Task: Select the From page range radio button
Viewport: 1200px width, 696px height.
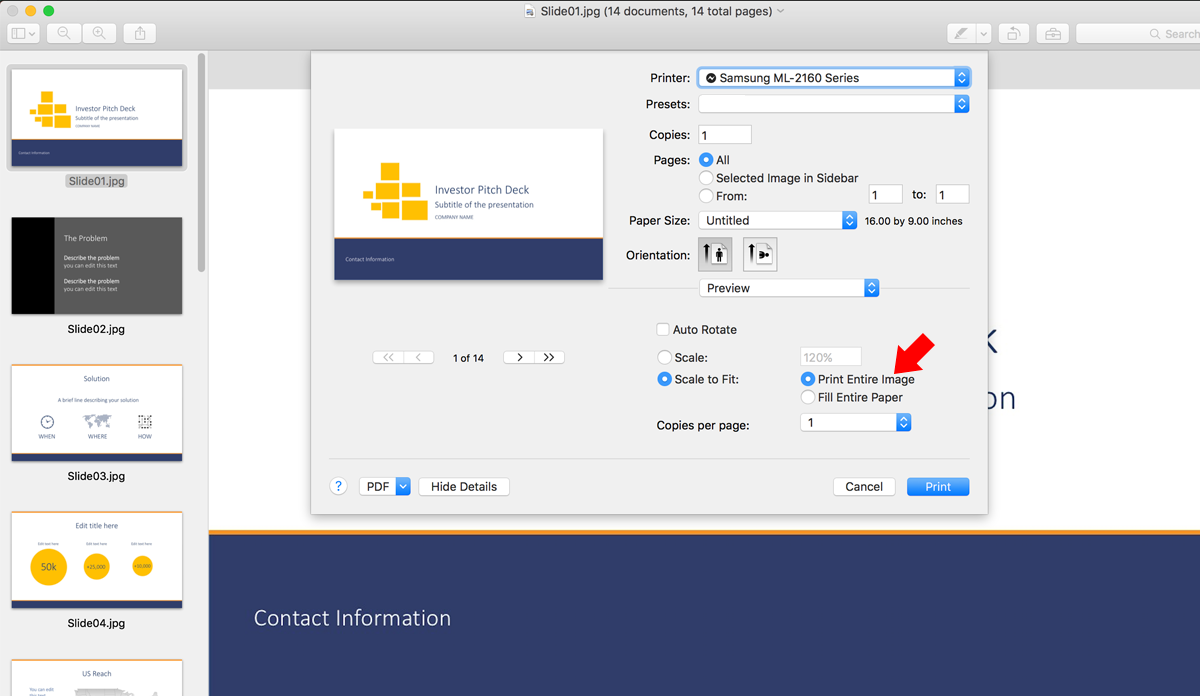Action: [707, 196]
